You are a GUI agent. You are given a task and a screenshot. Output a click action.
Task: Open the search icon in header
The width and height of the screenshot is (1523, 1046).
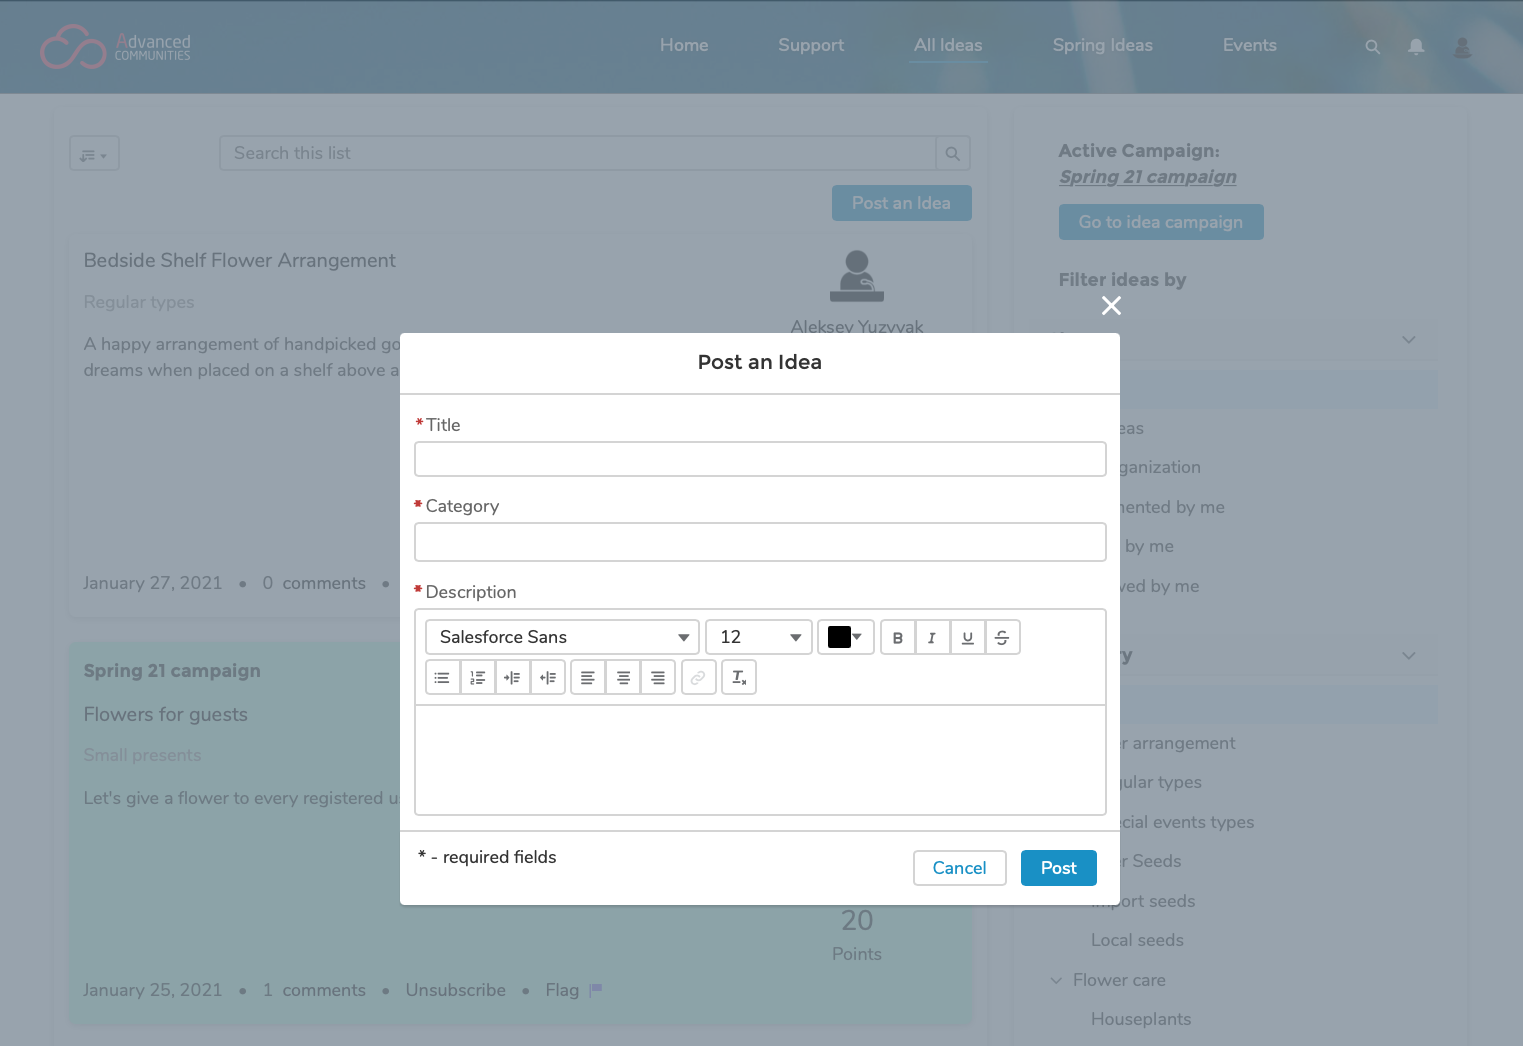1372,47
